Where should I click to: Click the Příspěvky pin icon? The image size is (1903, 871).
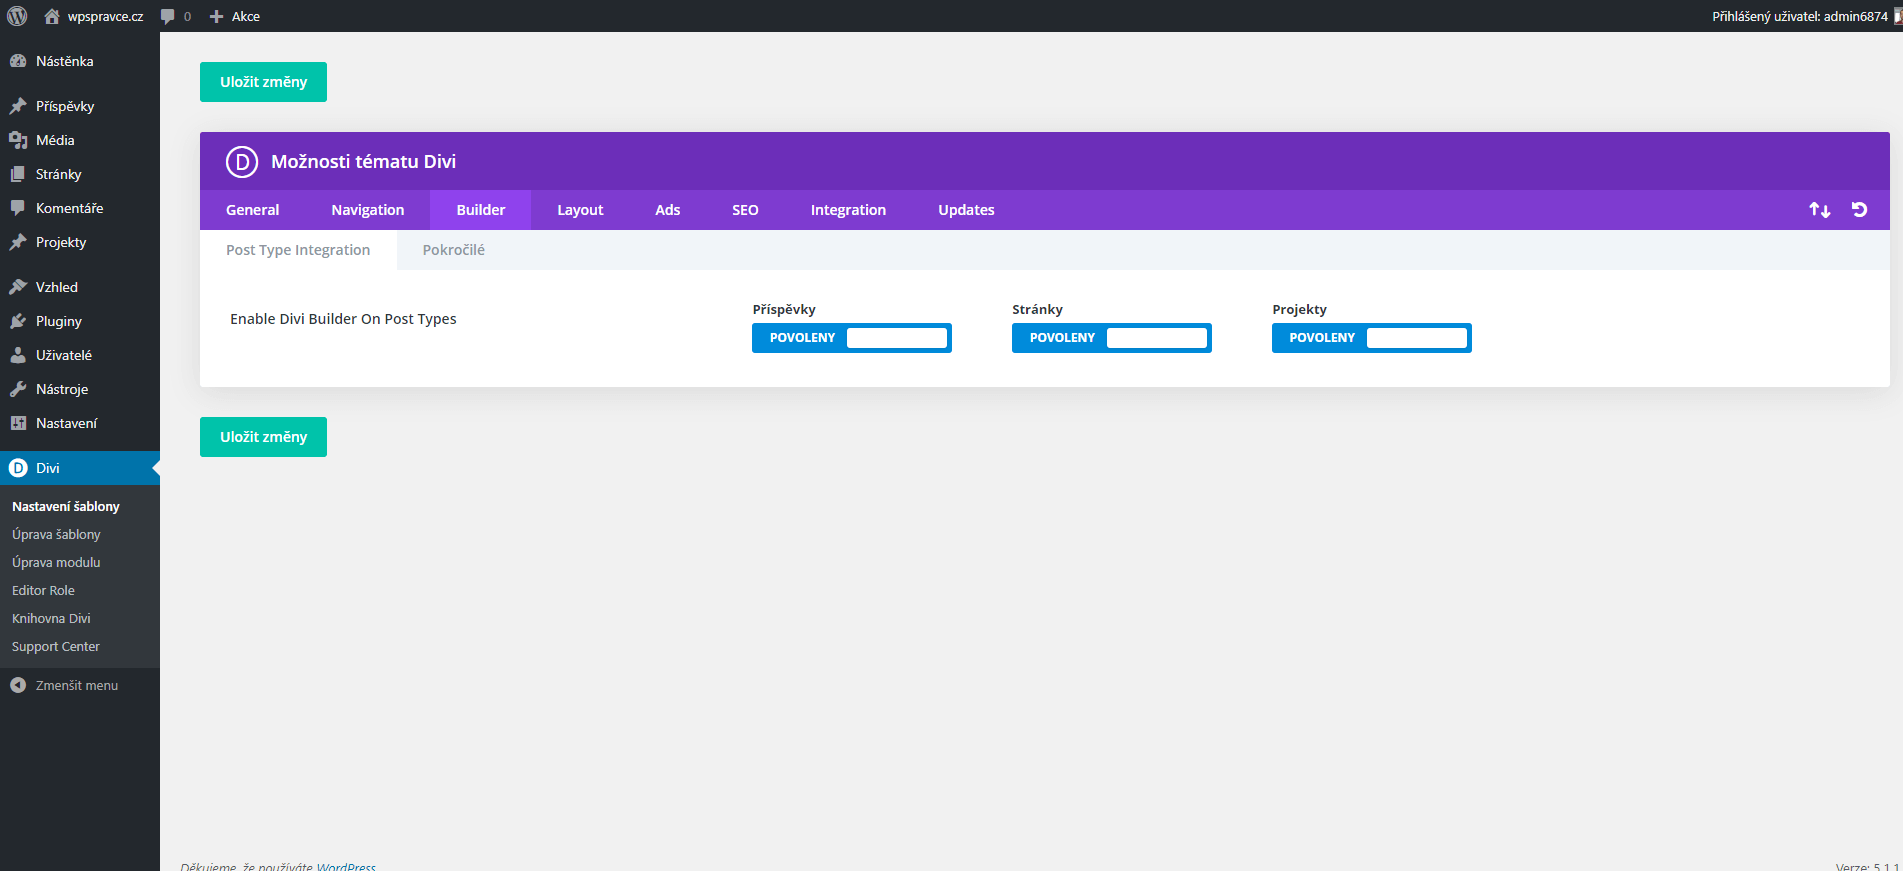coord(18,106)
